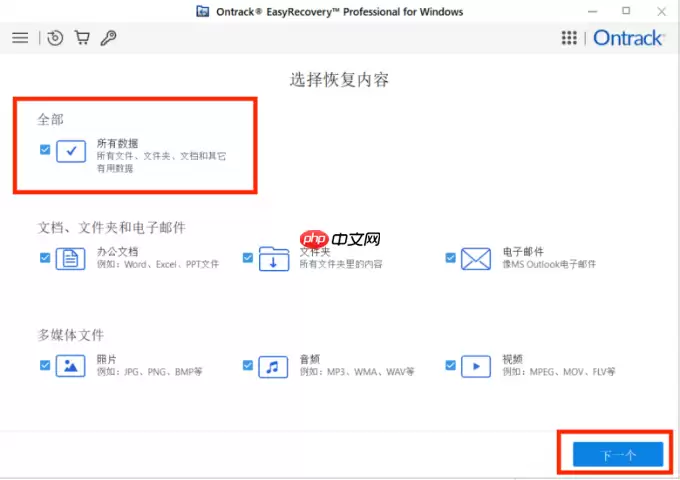This screenshot has height=480, width=680.
Task: Minimize the EasyRecovery window
Action: (x=592, y=11)
